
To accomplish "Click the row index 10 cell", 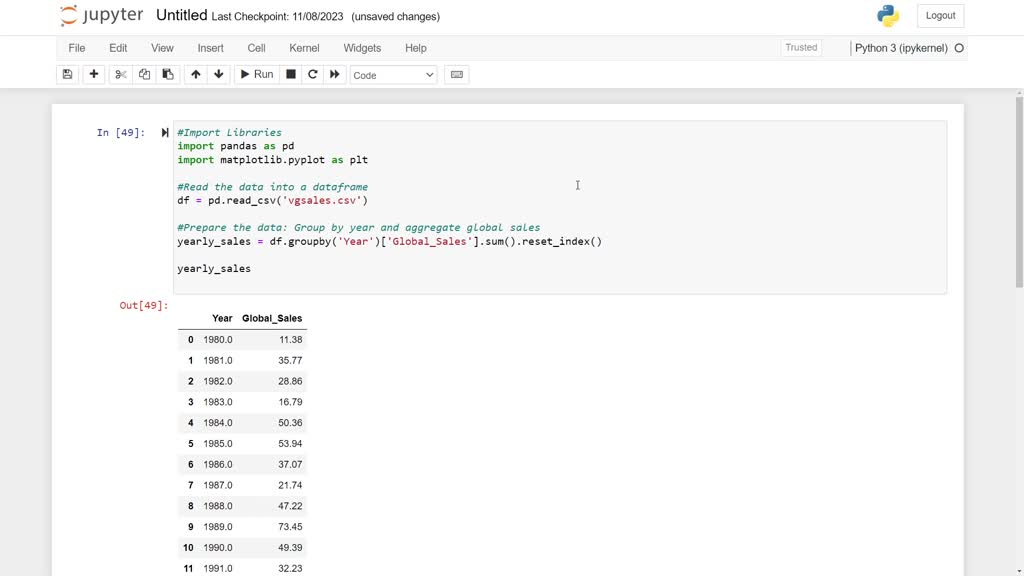I will pyautogui.click(x=188, y=548).
